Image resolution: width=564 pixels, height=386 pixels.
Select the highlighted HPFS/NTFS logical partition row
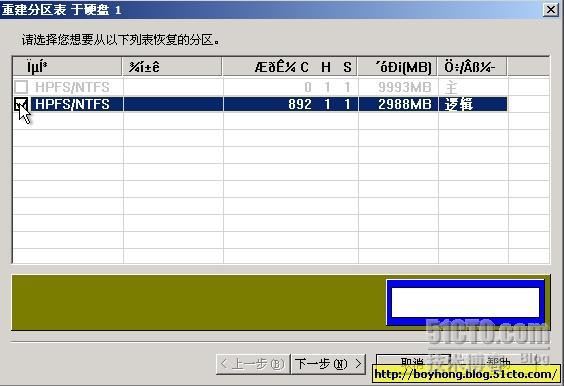click(260, 104)
